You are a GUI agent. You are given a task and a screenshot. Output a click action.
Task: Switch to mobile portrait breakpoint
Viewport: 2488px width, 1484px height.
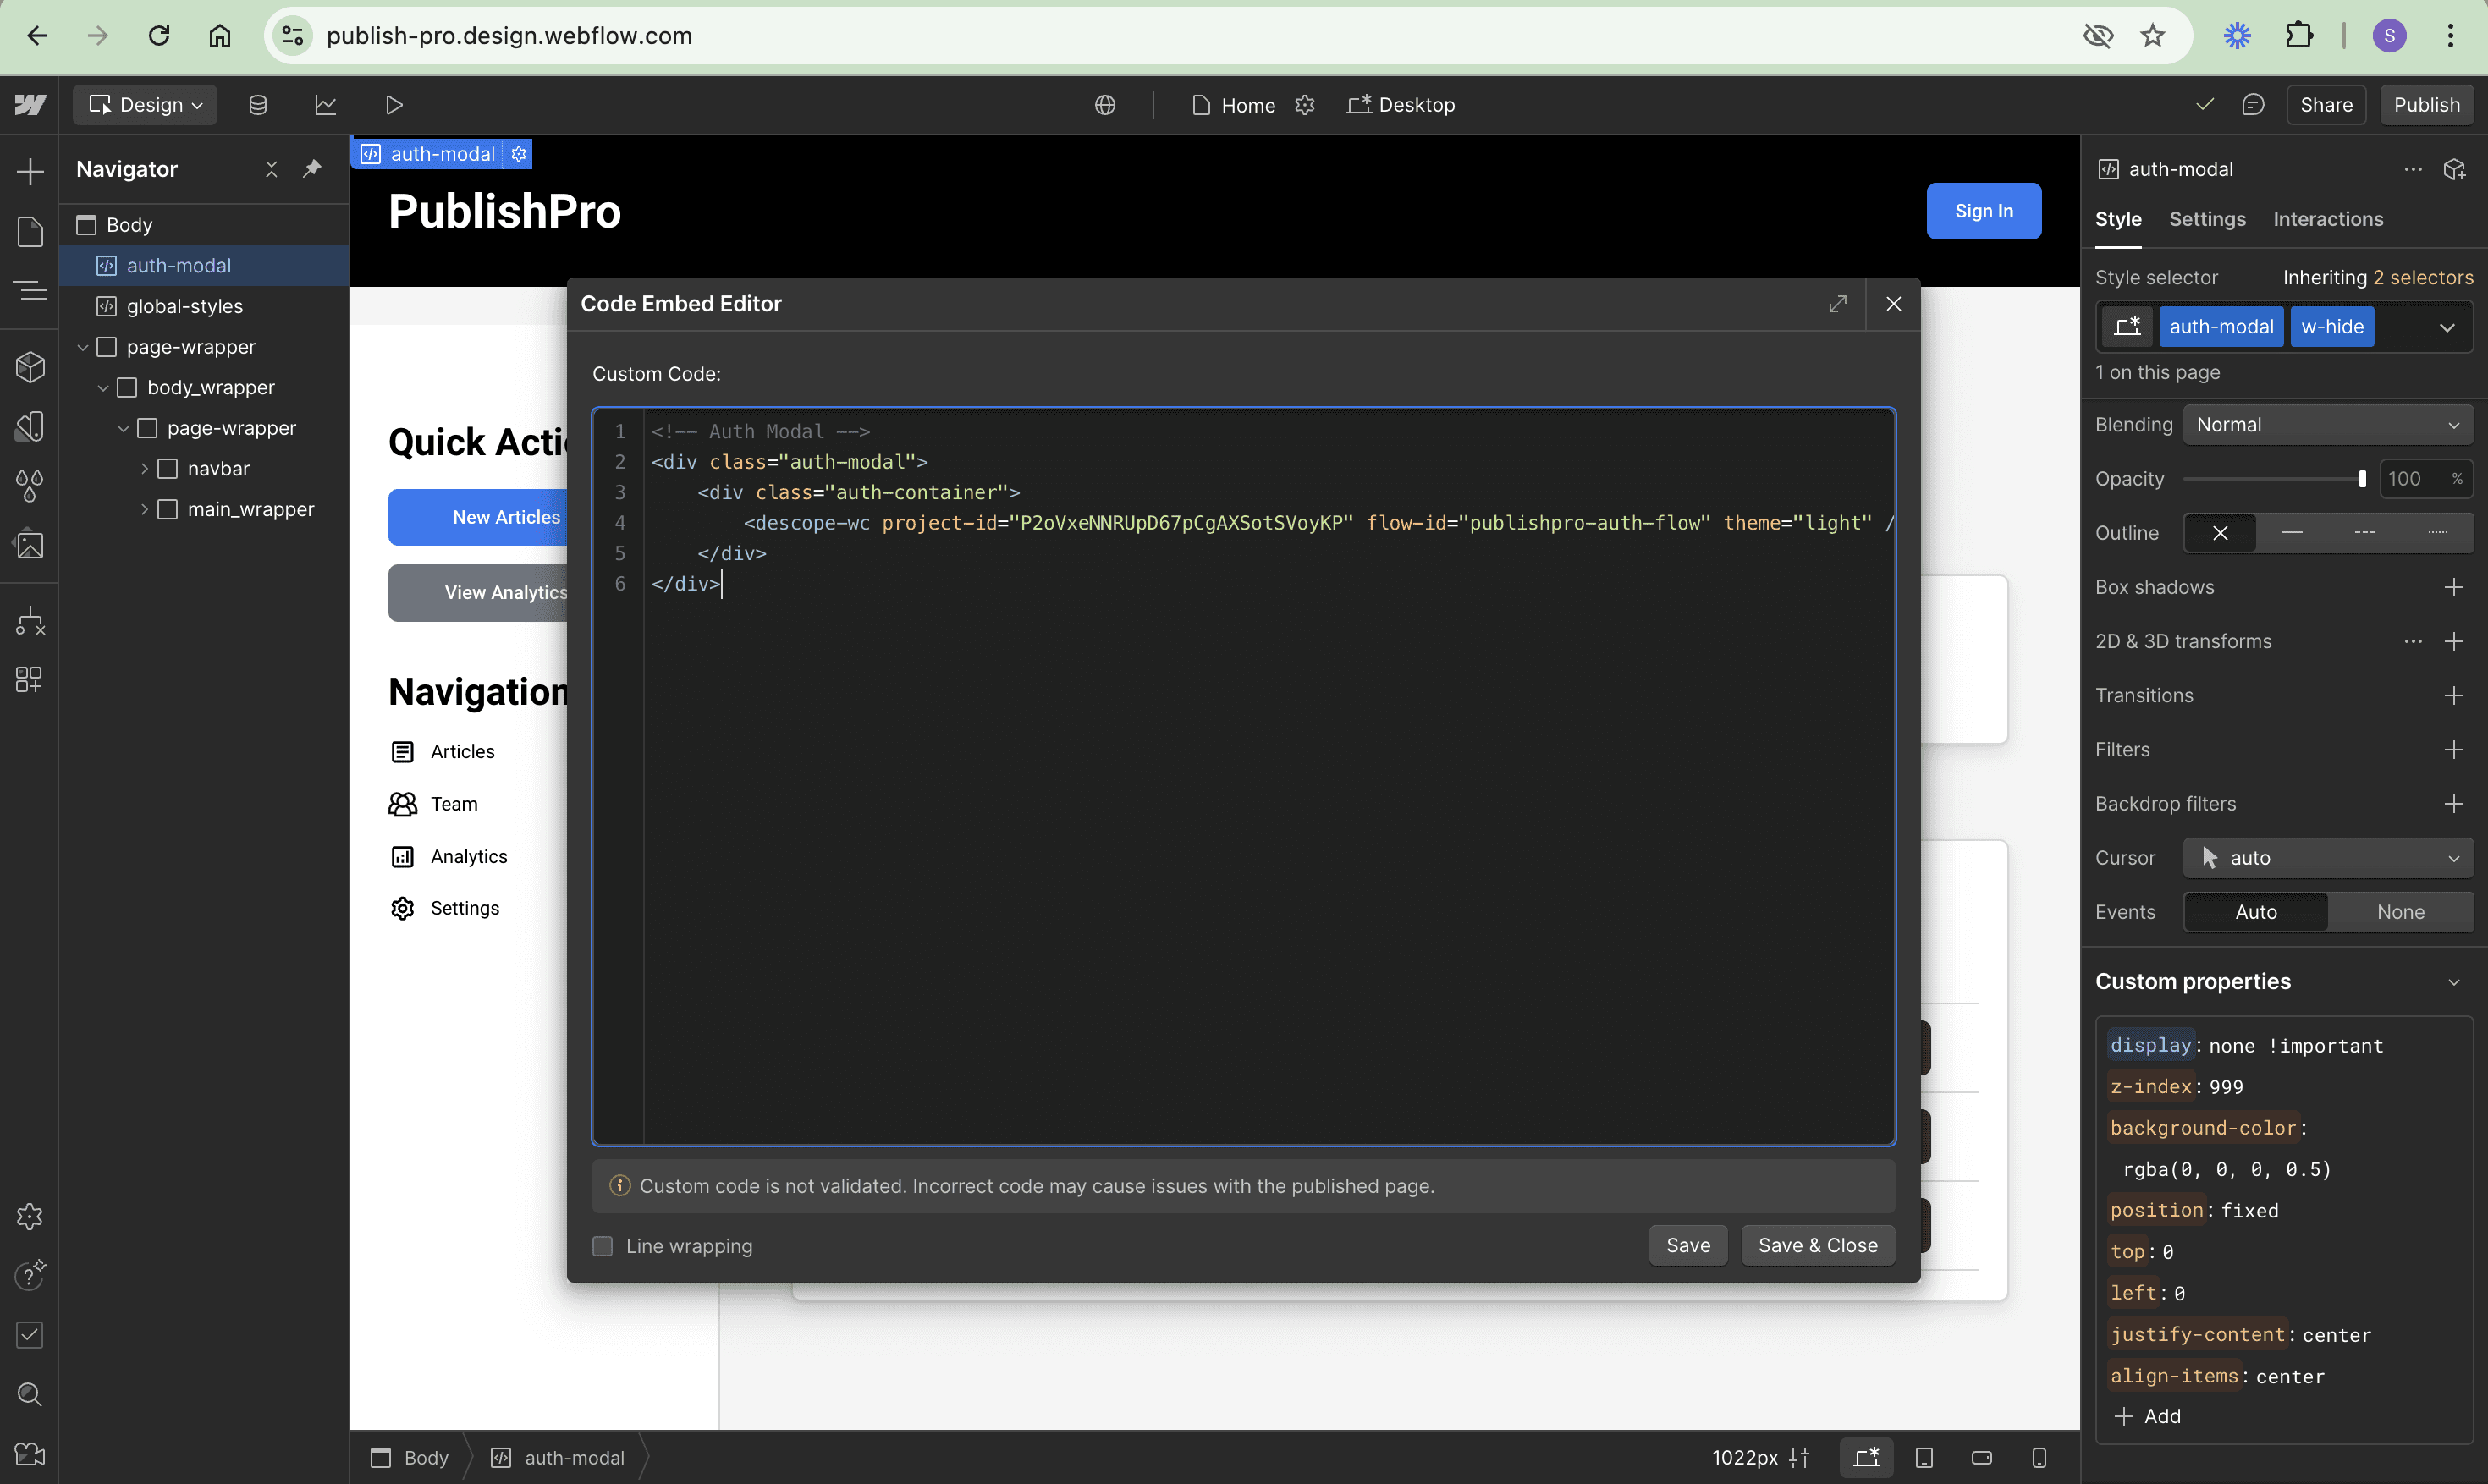pos(2039,1457)
